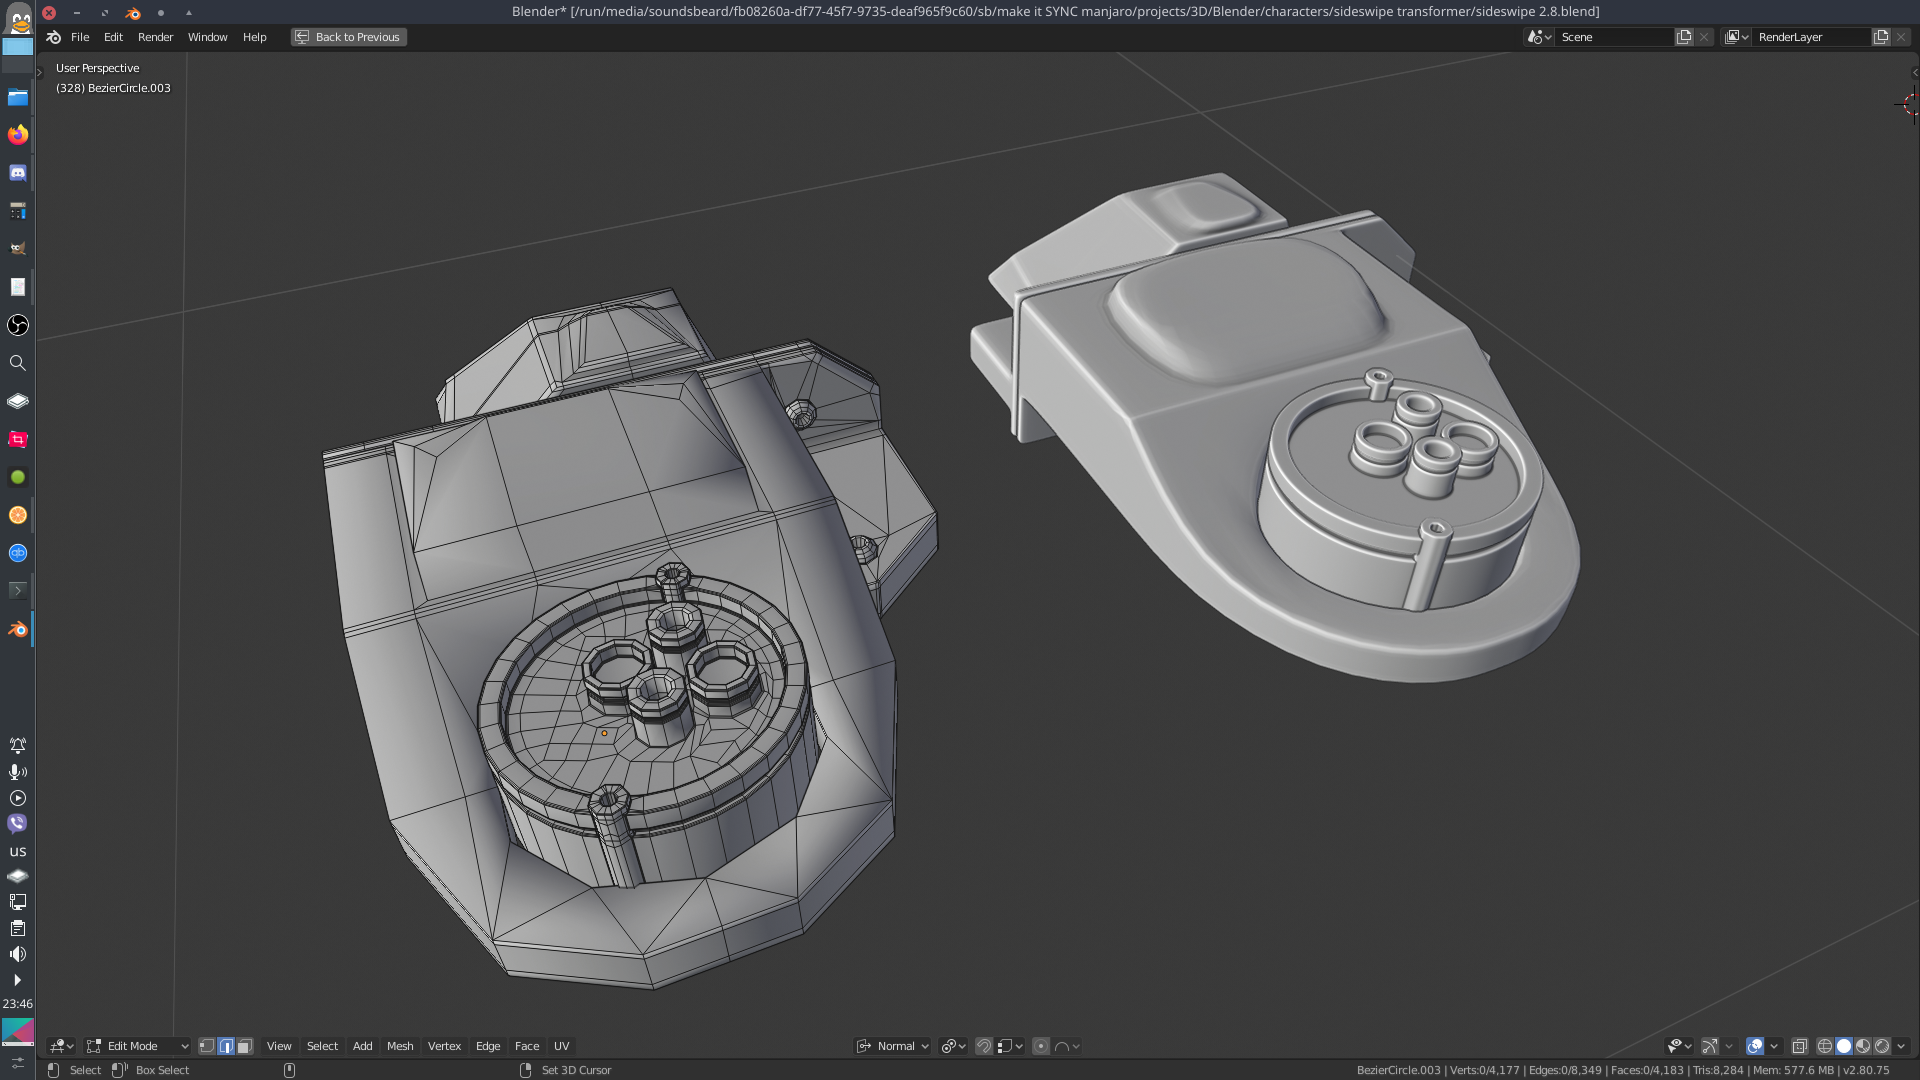The height and width of the screenshot is (1080, 1920).
Task: Open the Render menu
Action: pos(155,37)
